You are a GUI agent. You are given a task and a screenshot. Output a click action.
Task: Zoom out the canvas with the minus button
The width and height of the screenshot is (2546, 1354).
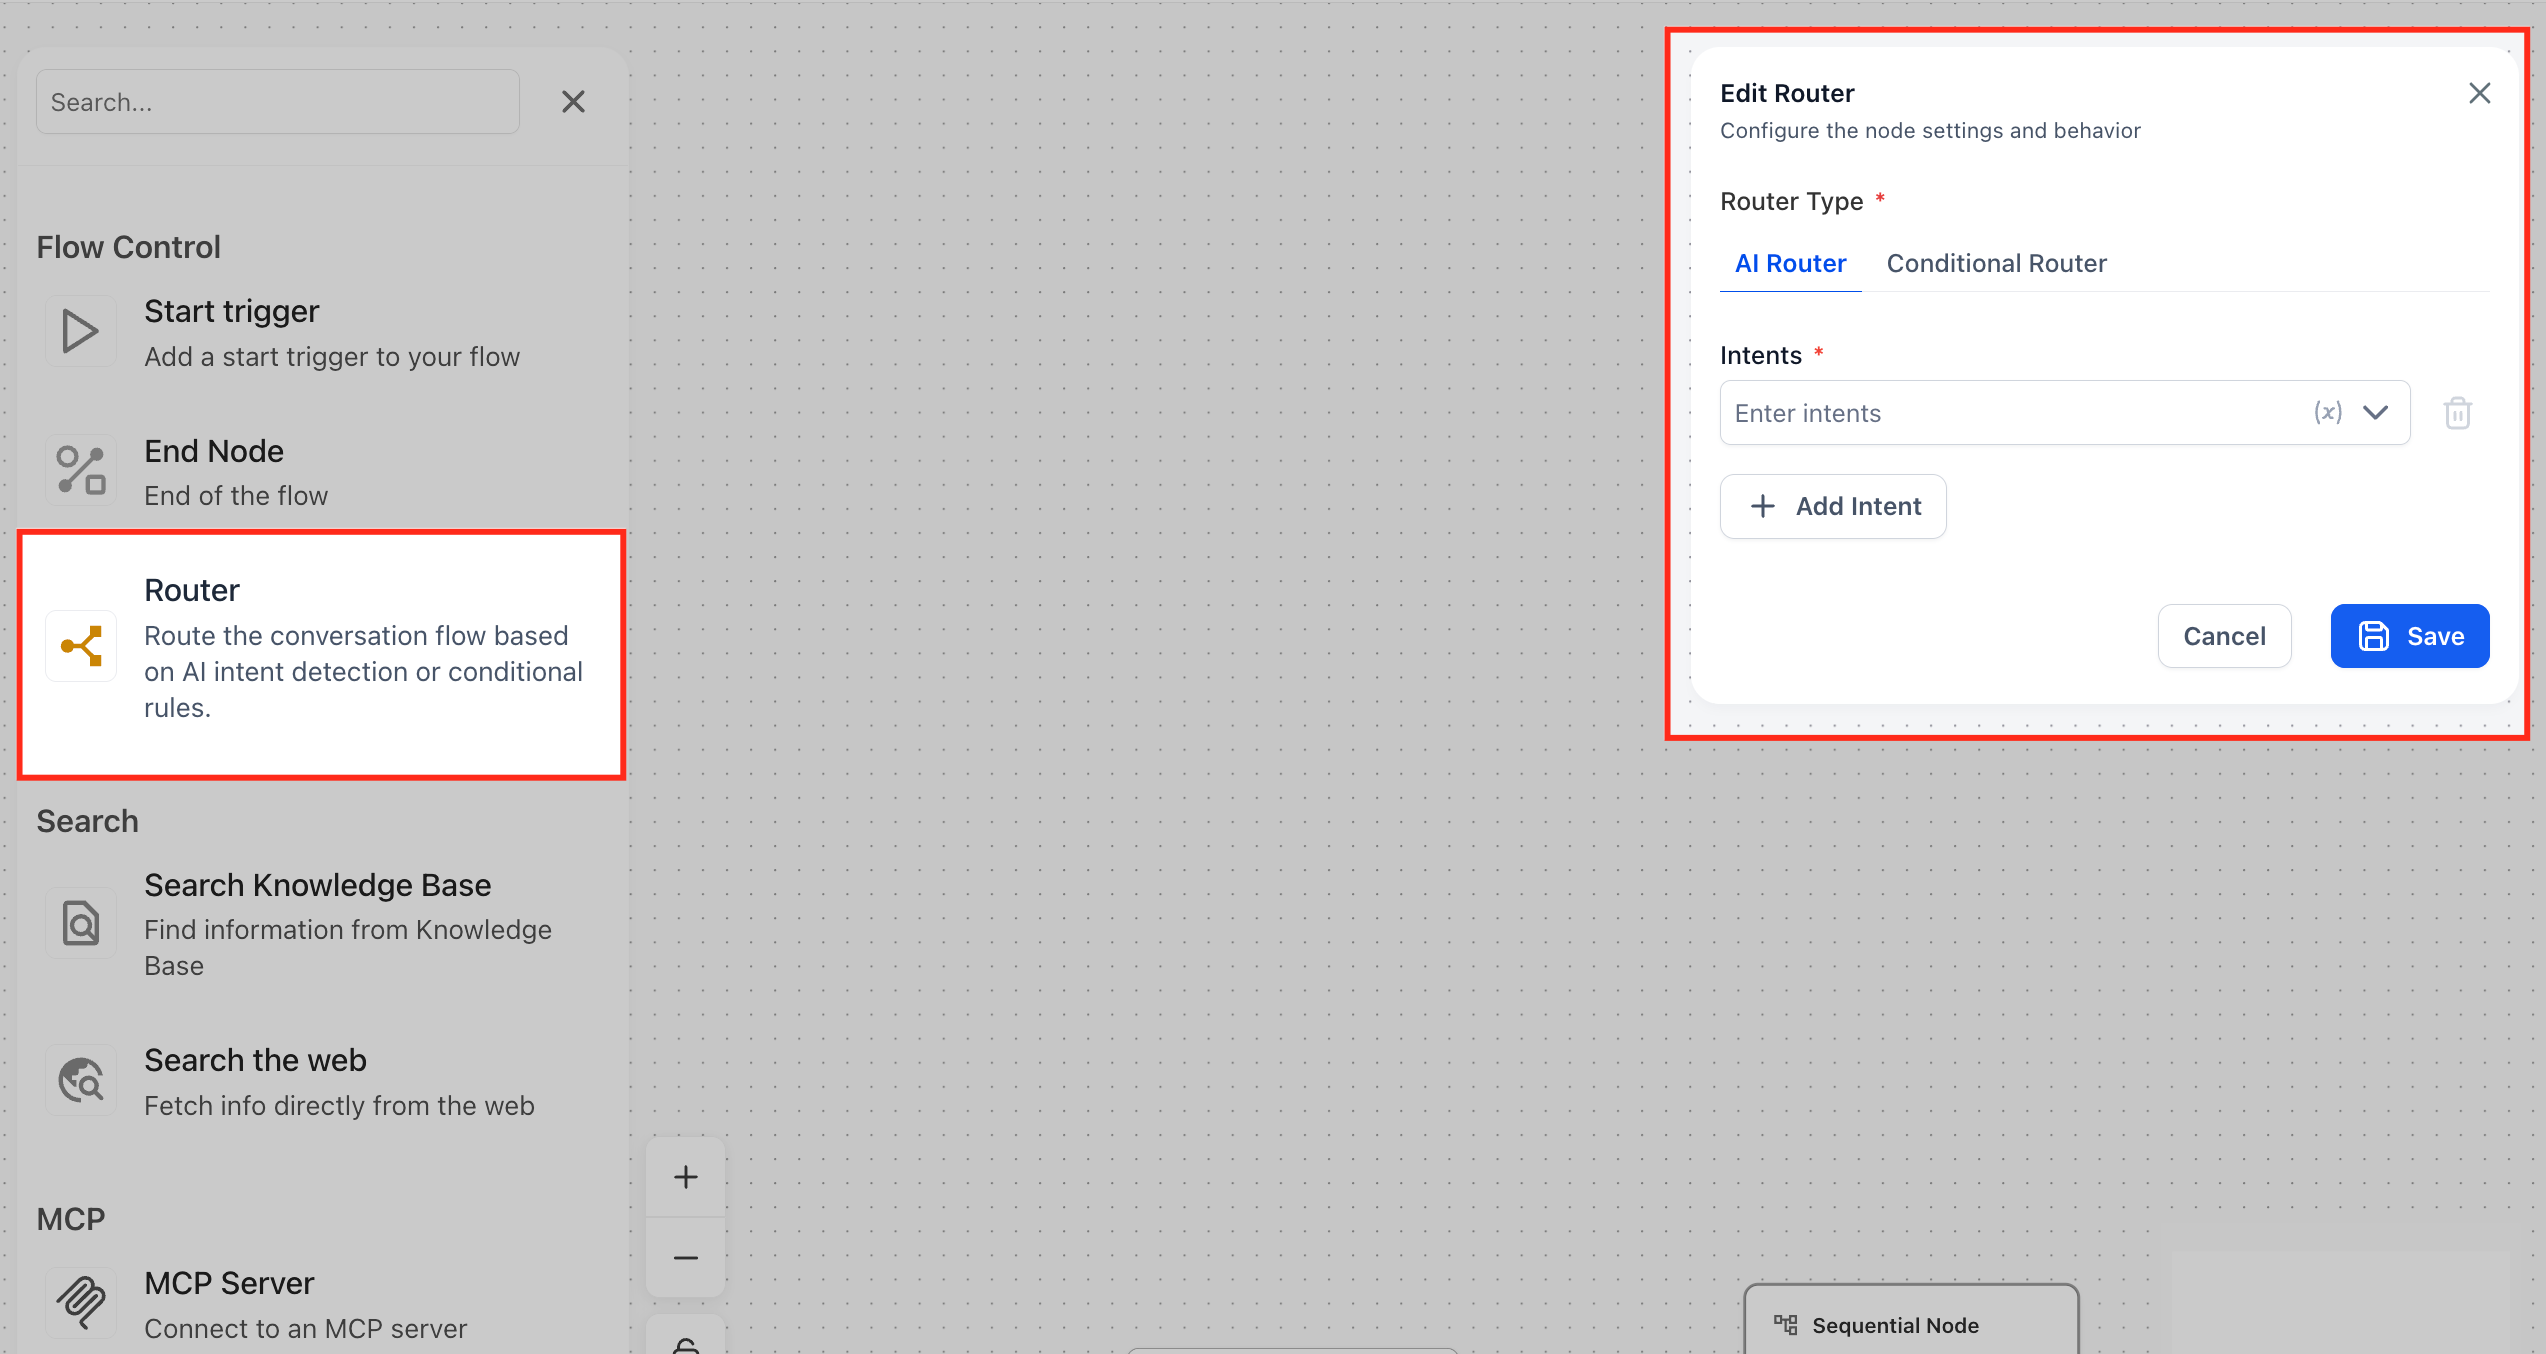point(686,1258)
